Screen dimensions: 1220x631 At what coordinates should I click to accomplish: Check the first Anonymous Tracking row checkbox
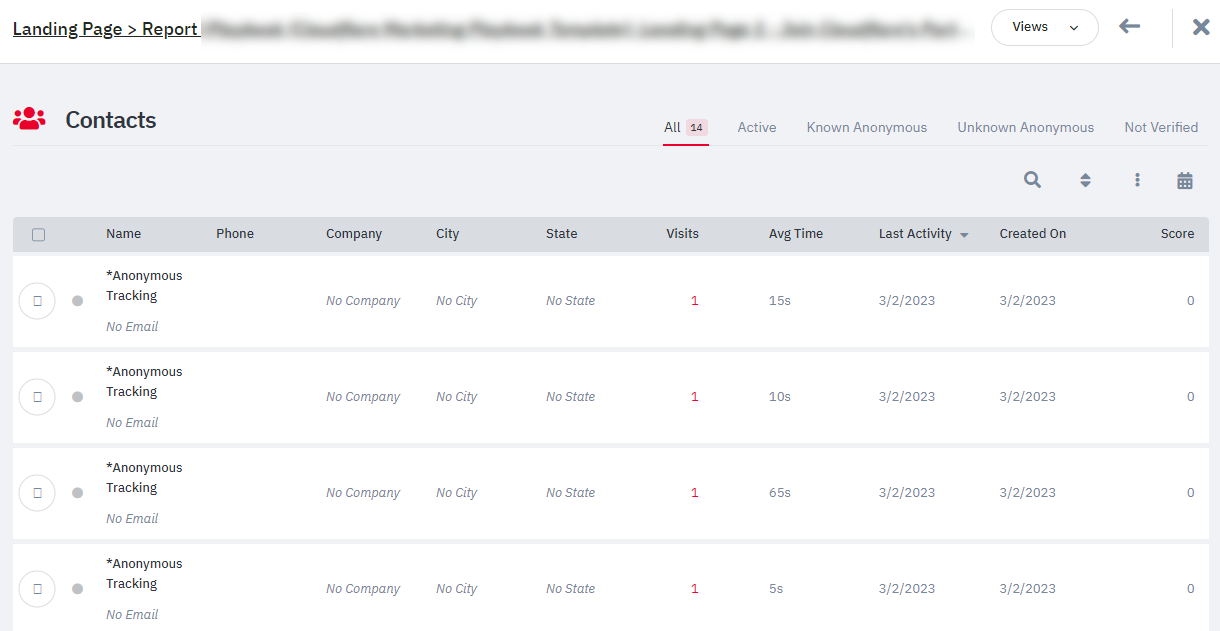38,300
